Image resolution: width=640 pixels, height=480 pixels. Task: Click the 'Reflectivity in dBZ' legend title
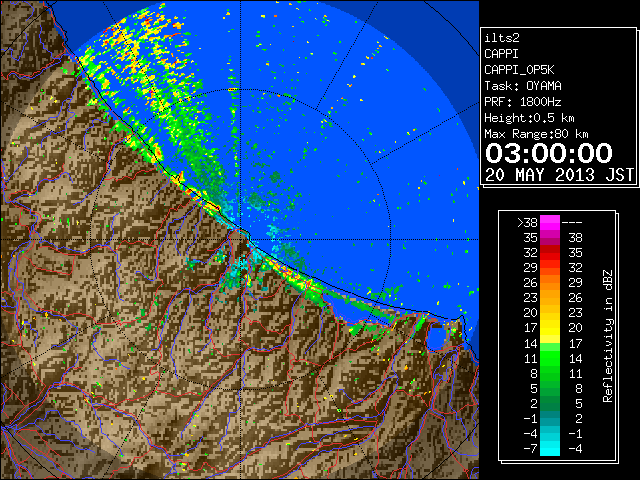[x=608, y=336]
